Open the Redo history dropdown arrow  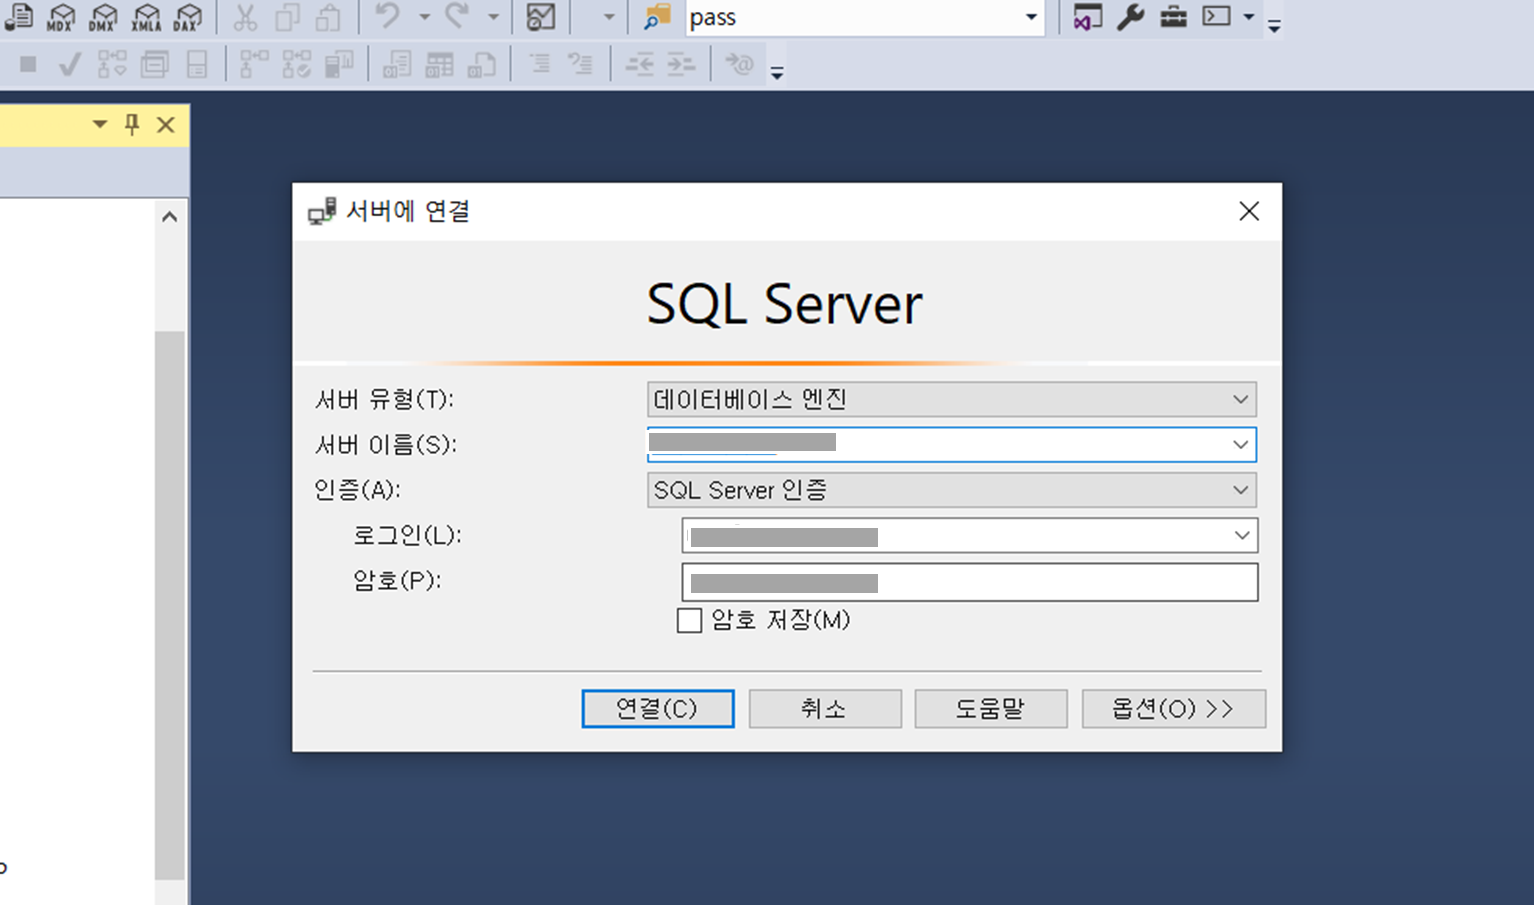tap(493, 17)
